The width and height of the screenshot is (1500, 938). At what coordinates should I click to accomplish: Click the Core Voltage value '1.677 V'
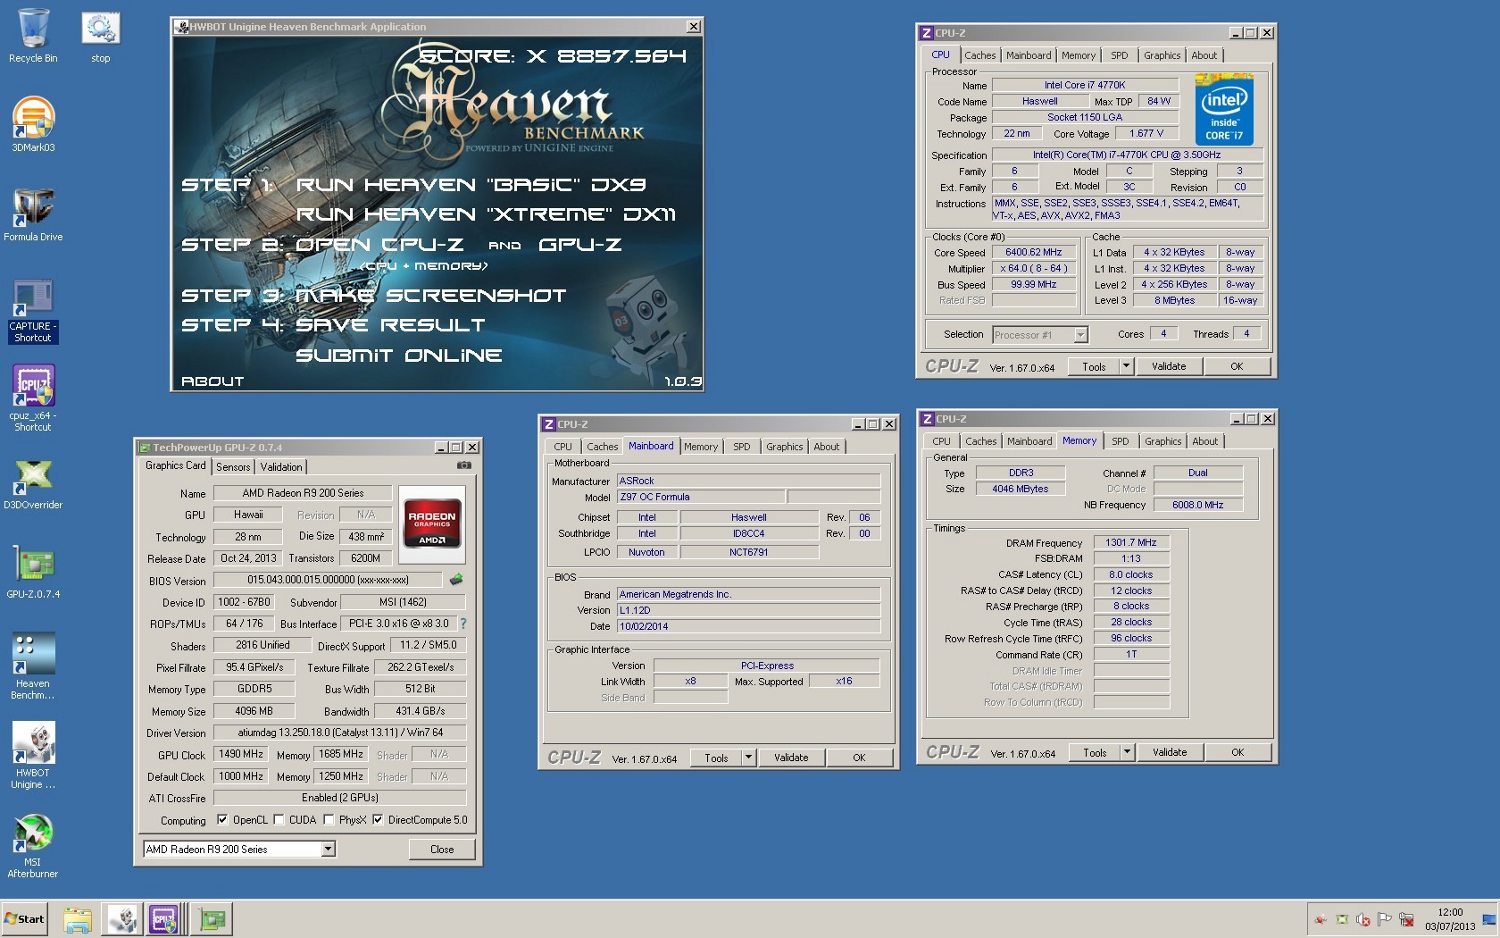(1146, 134)
